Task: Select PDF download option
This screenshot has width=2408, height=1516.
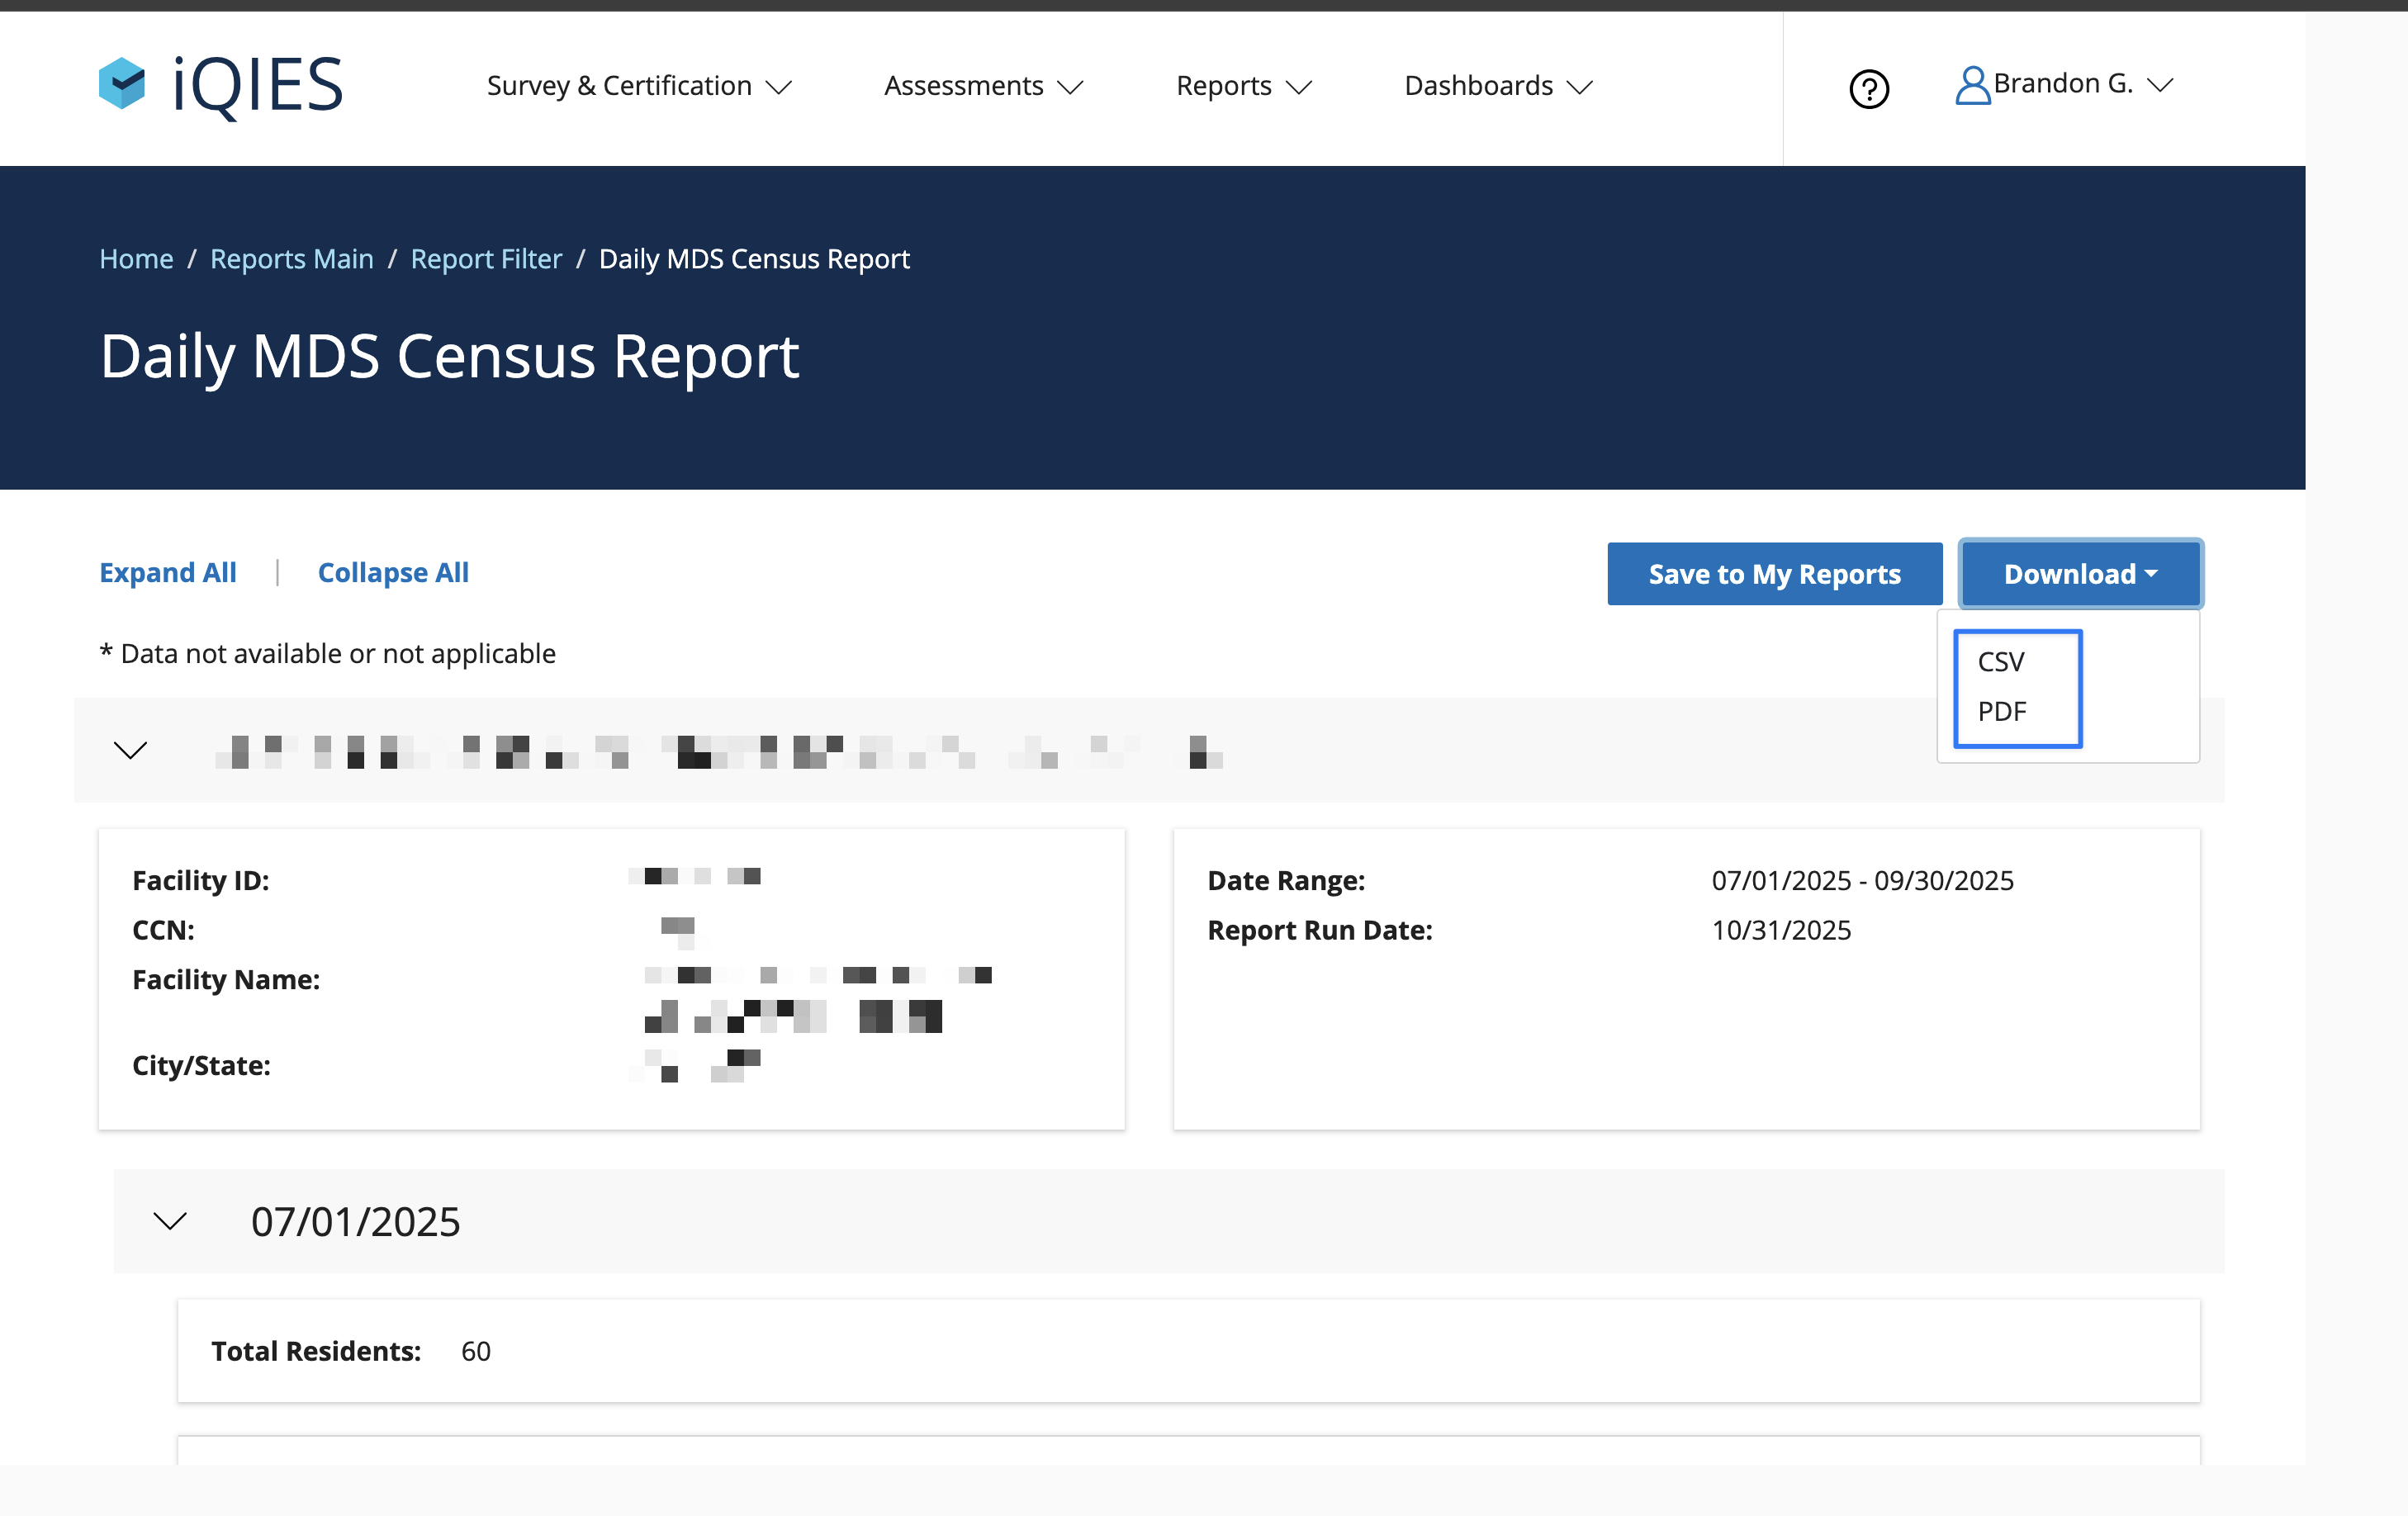Action: (x=2001, y=712)
